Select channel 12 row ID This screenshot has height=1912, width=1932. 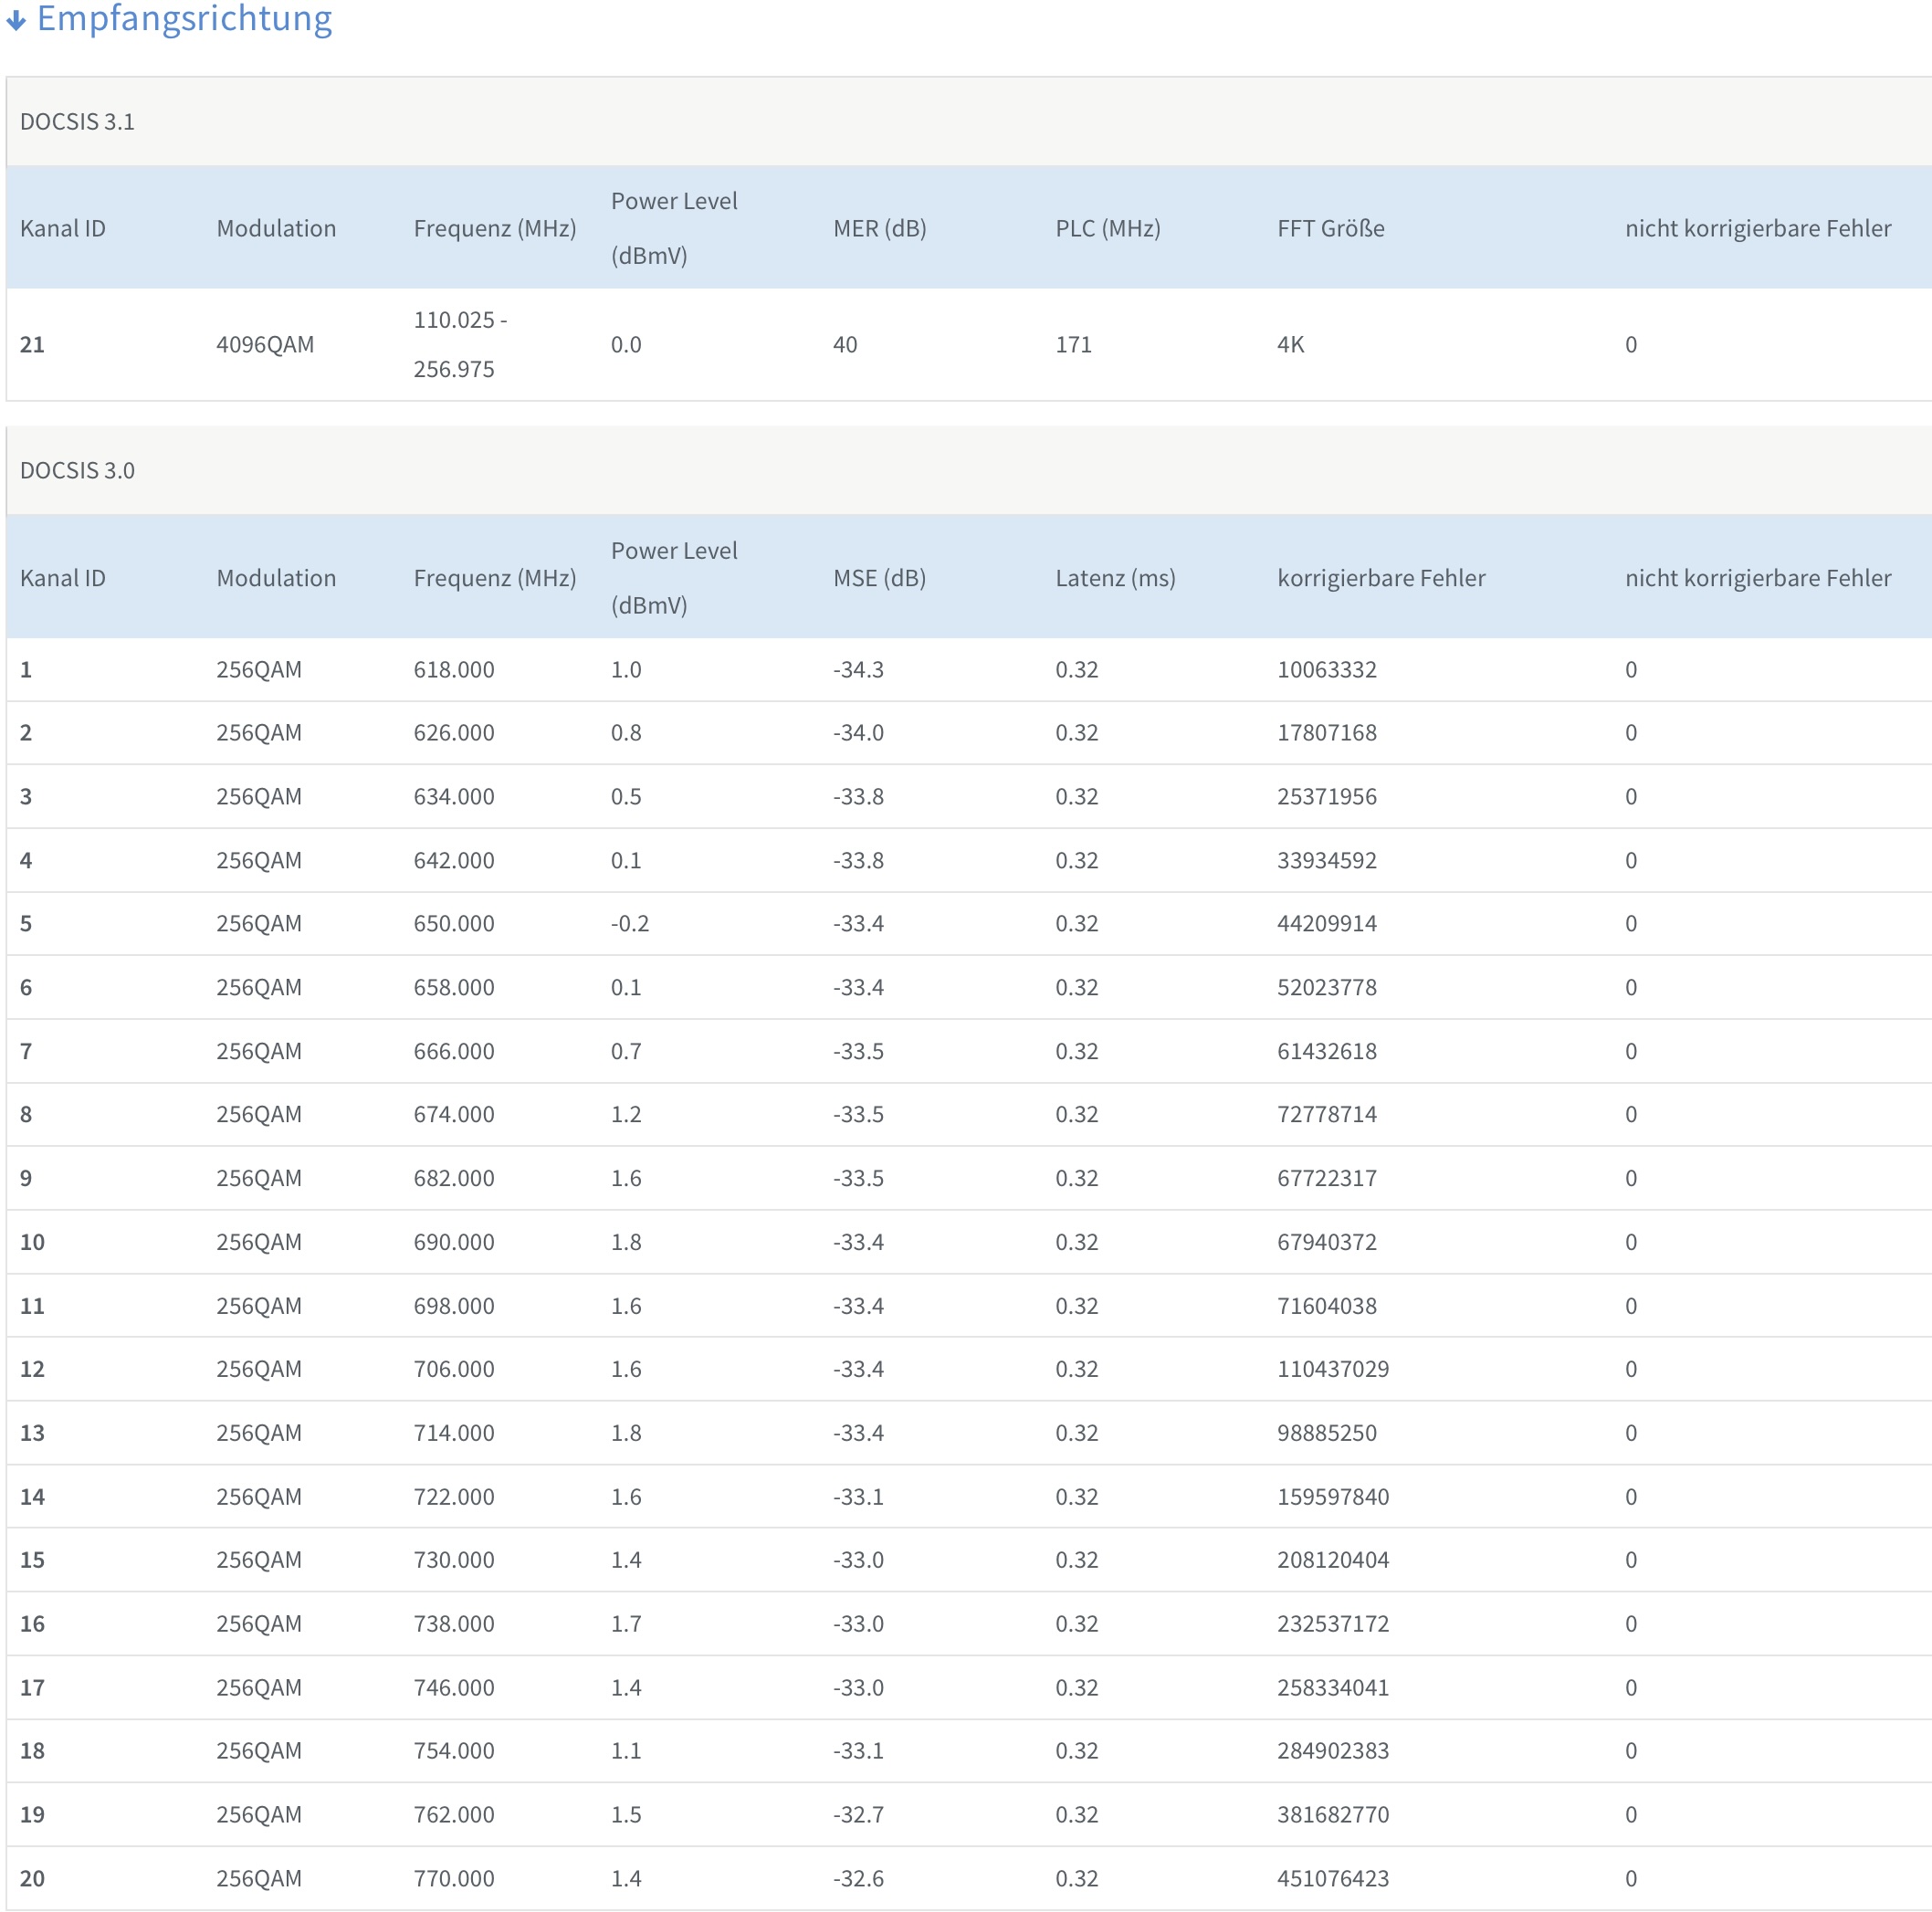pyautogui.click(x=33, y=1369)
